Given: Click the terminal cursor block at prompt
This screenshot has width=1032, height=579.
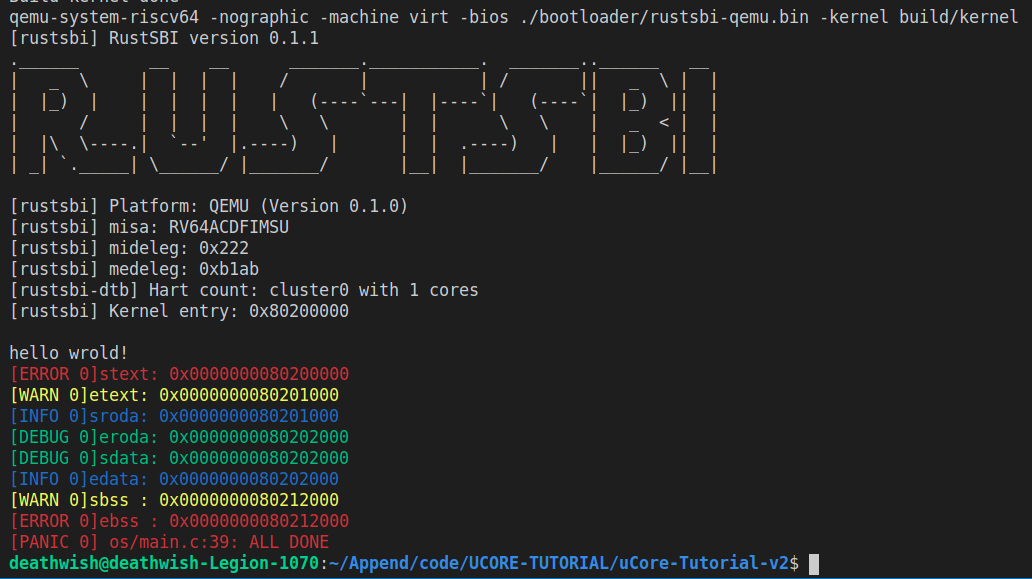Looking at the screenshot, I should 814,564.
